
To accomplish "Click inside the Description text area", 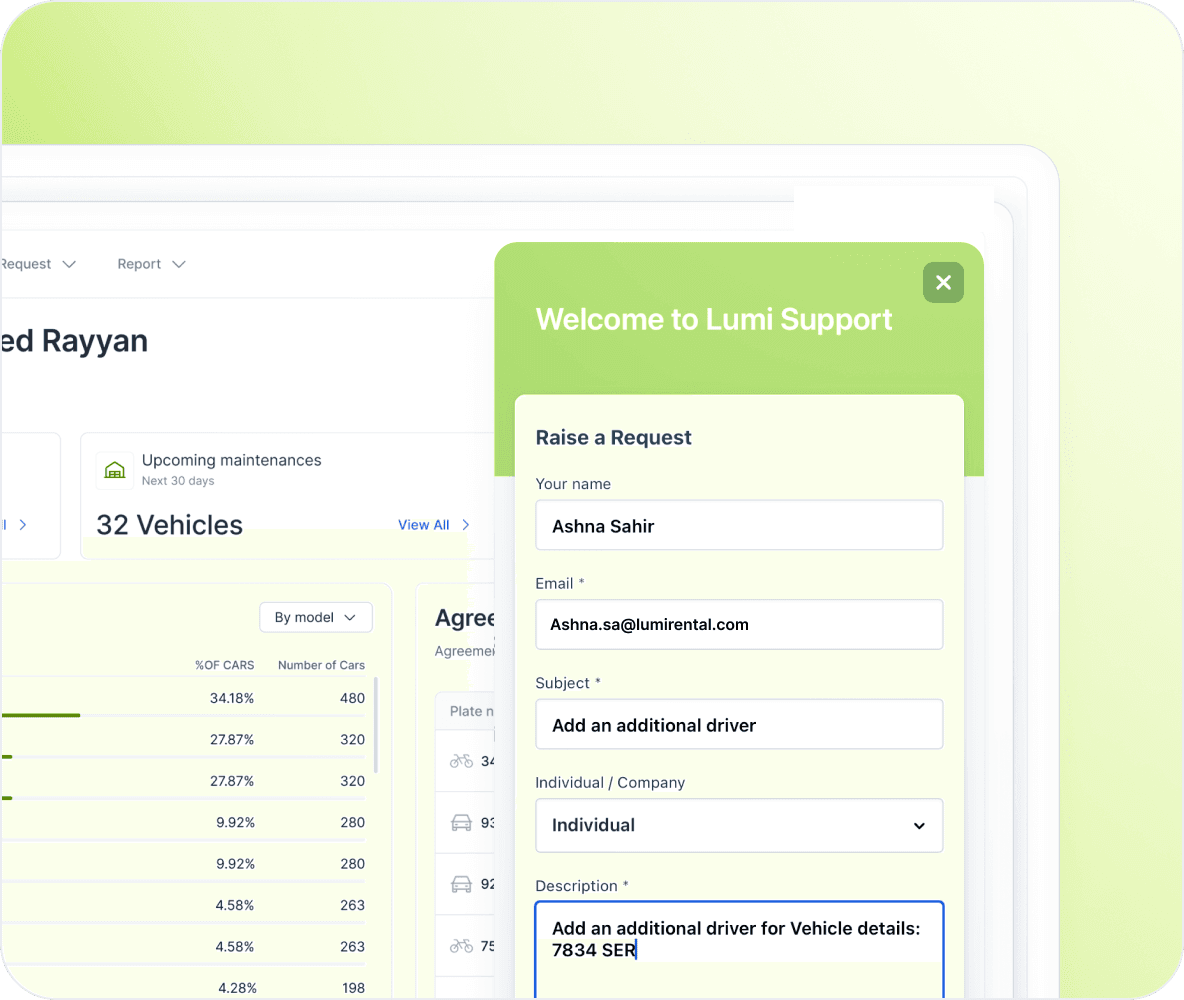I will click(x=739, y=950).
